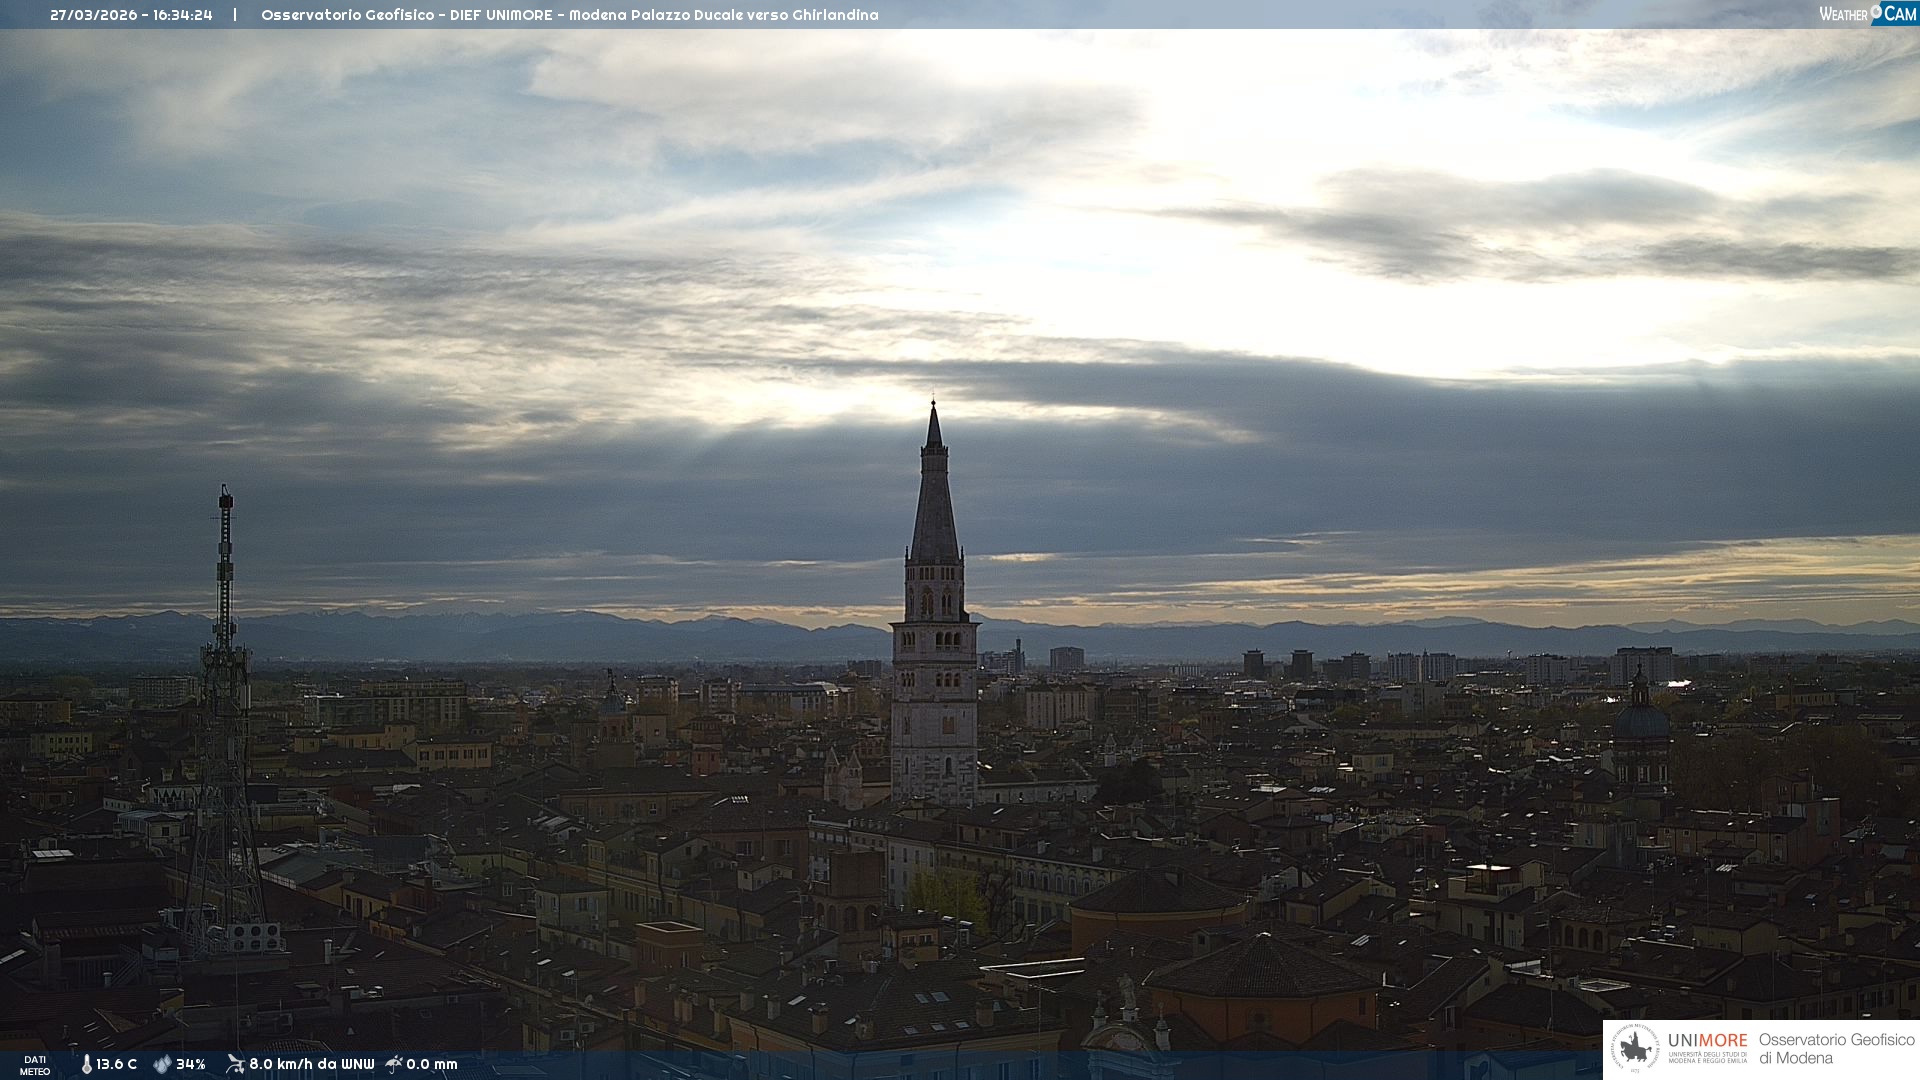Click the Modena Palazzo Ducale verso Ghirlandina caption

coord(723,15)
